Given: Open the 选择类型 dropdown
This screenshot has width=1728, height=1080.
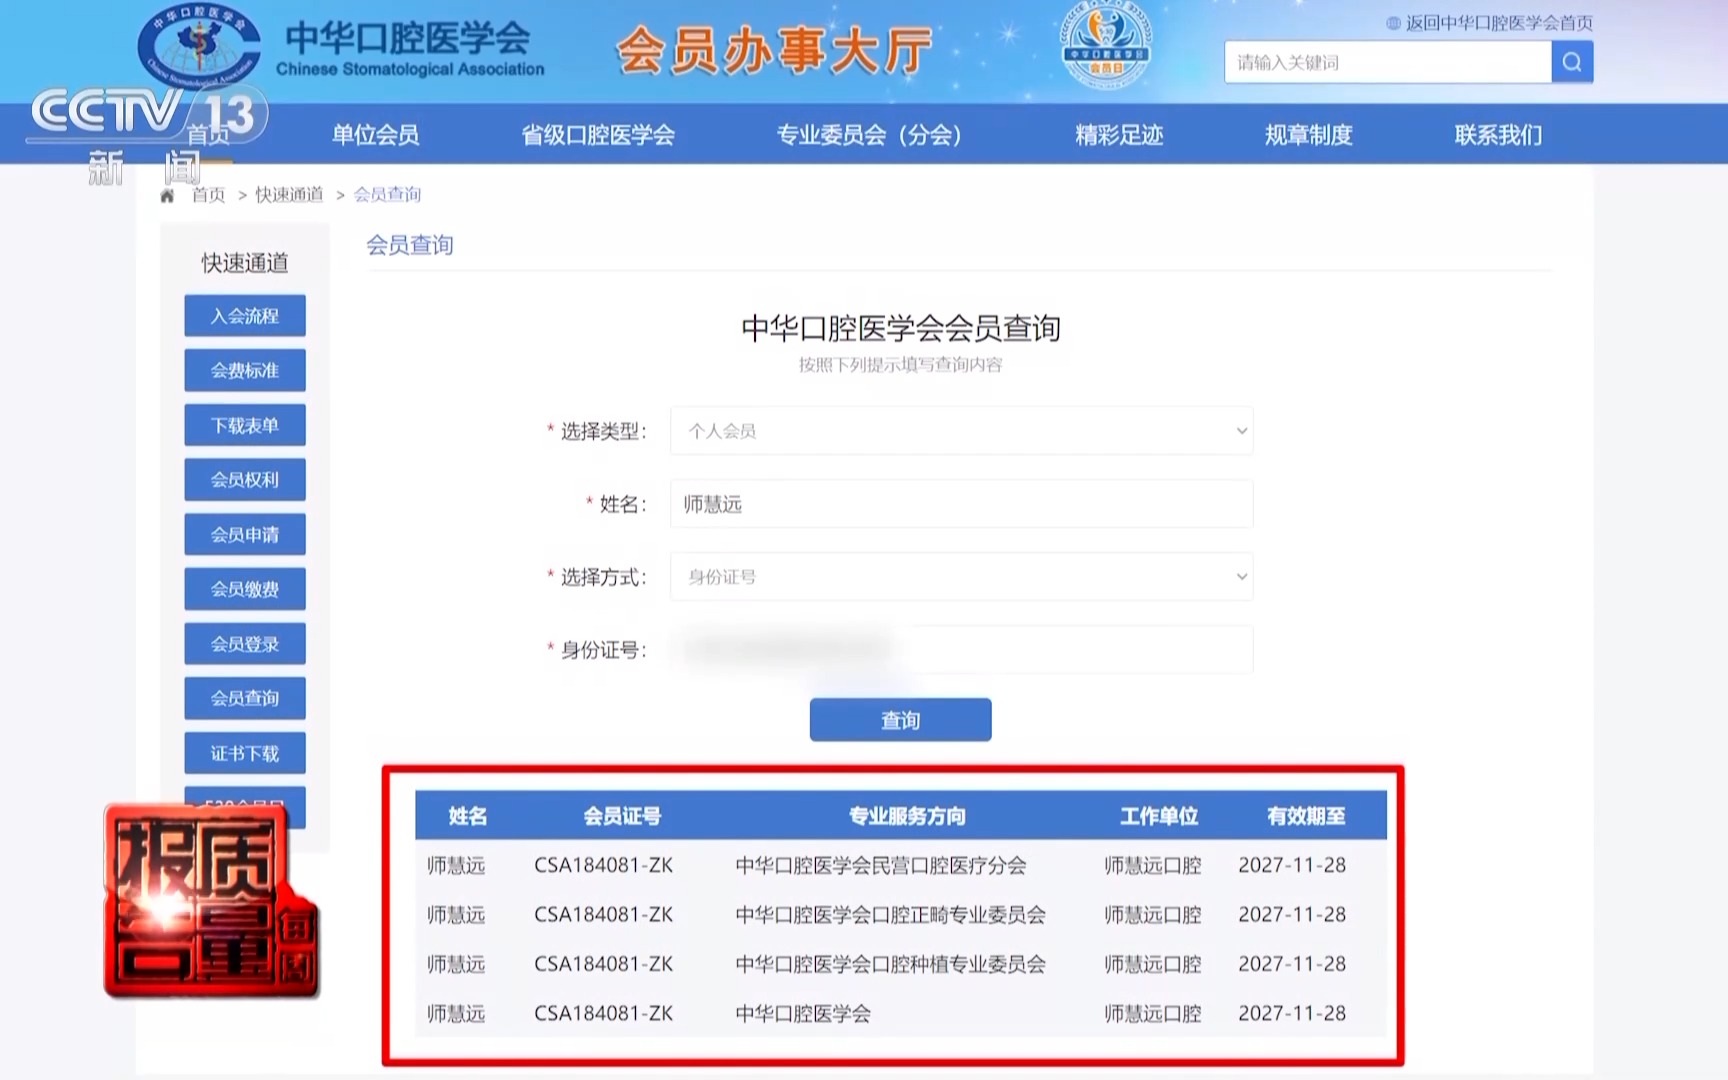Looking at the screenshot, I should coord(960,431).
